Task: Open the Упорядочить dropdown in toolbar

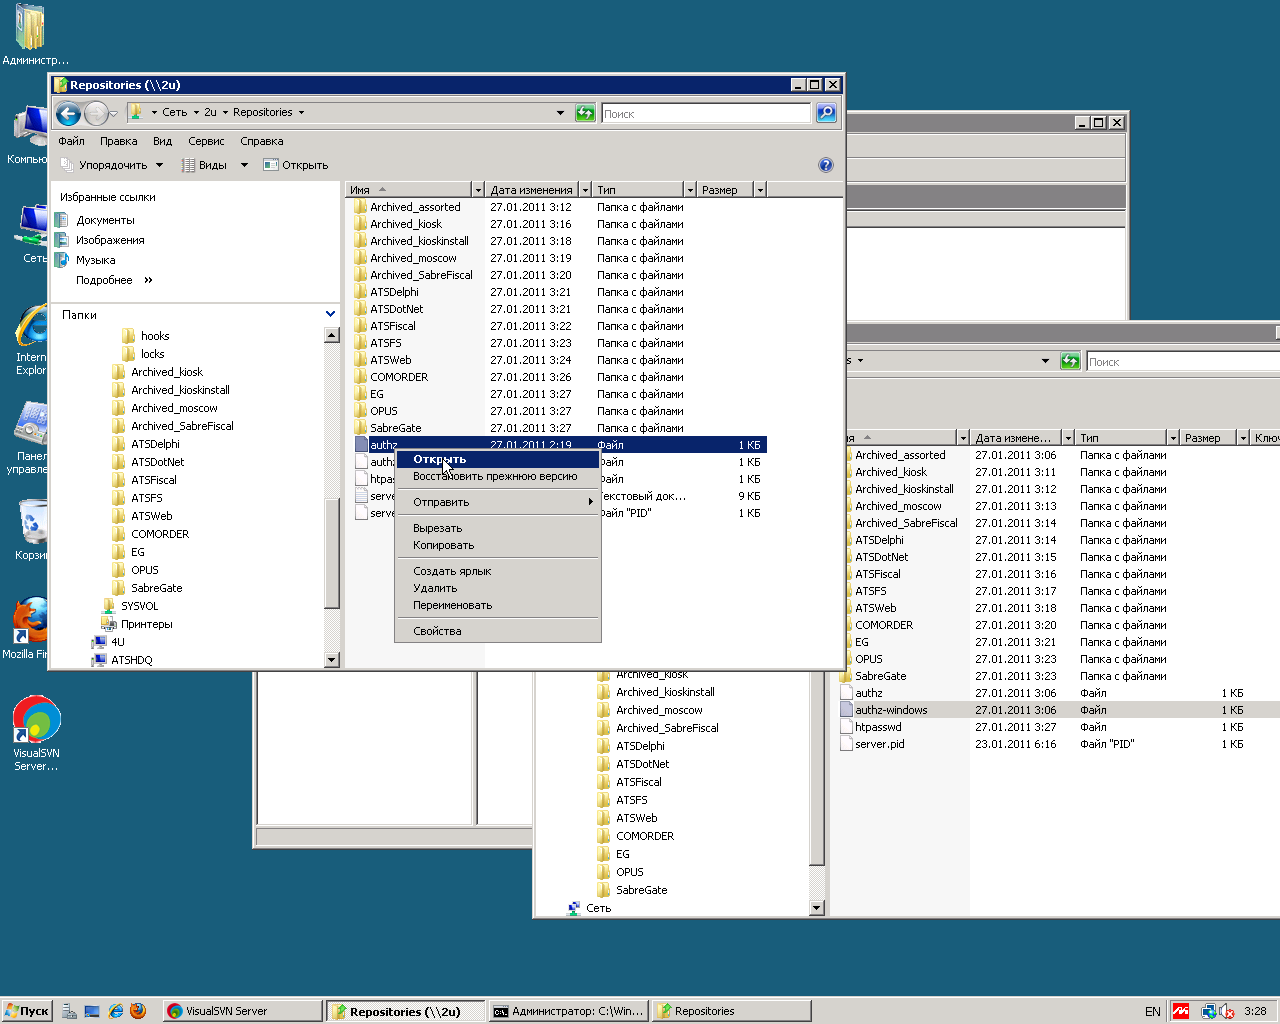Action: (x=111, y=165)
